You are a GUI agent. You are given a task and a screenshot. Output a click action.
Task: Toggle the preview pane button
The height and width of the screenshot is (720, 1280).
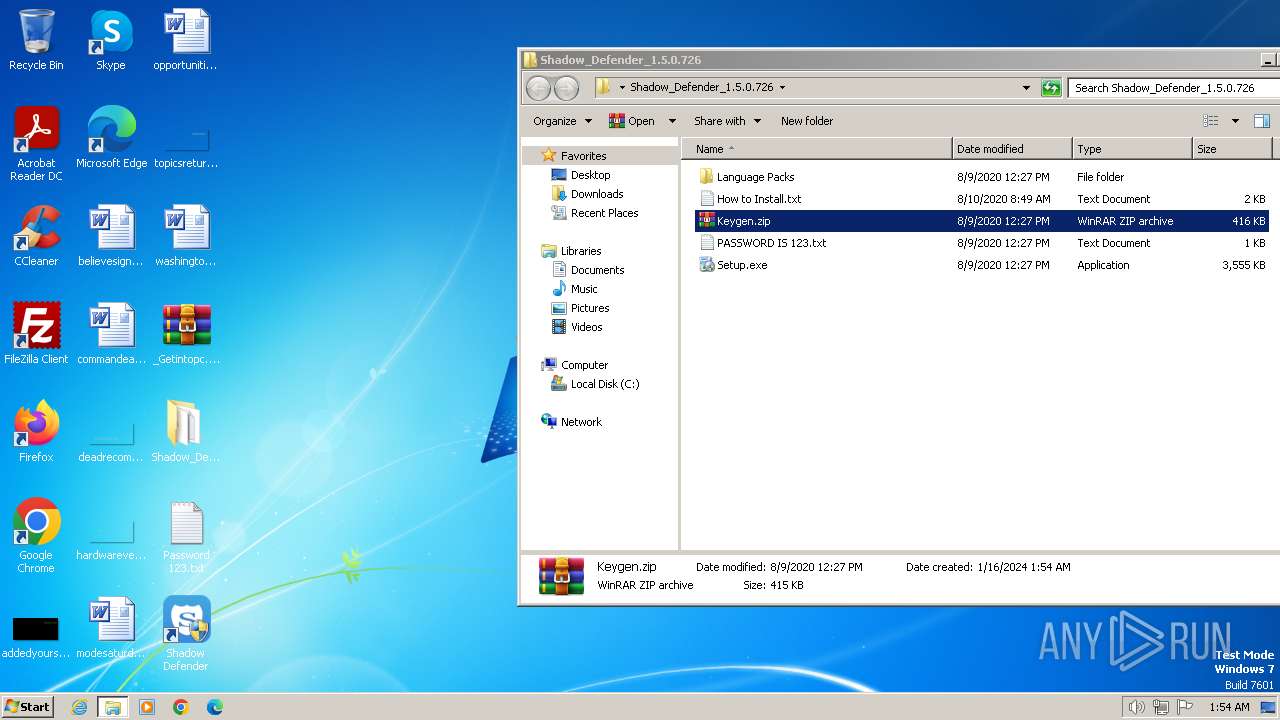click(x=1262, y=121)
